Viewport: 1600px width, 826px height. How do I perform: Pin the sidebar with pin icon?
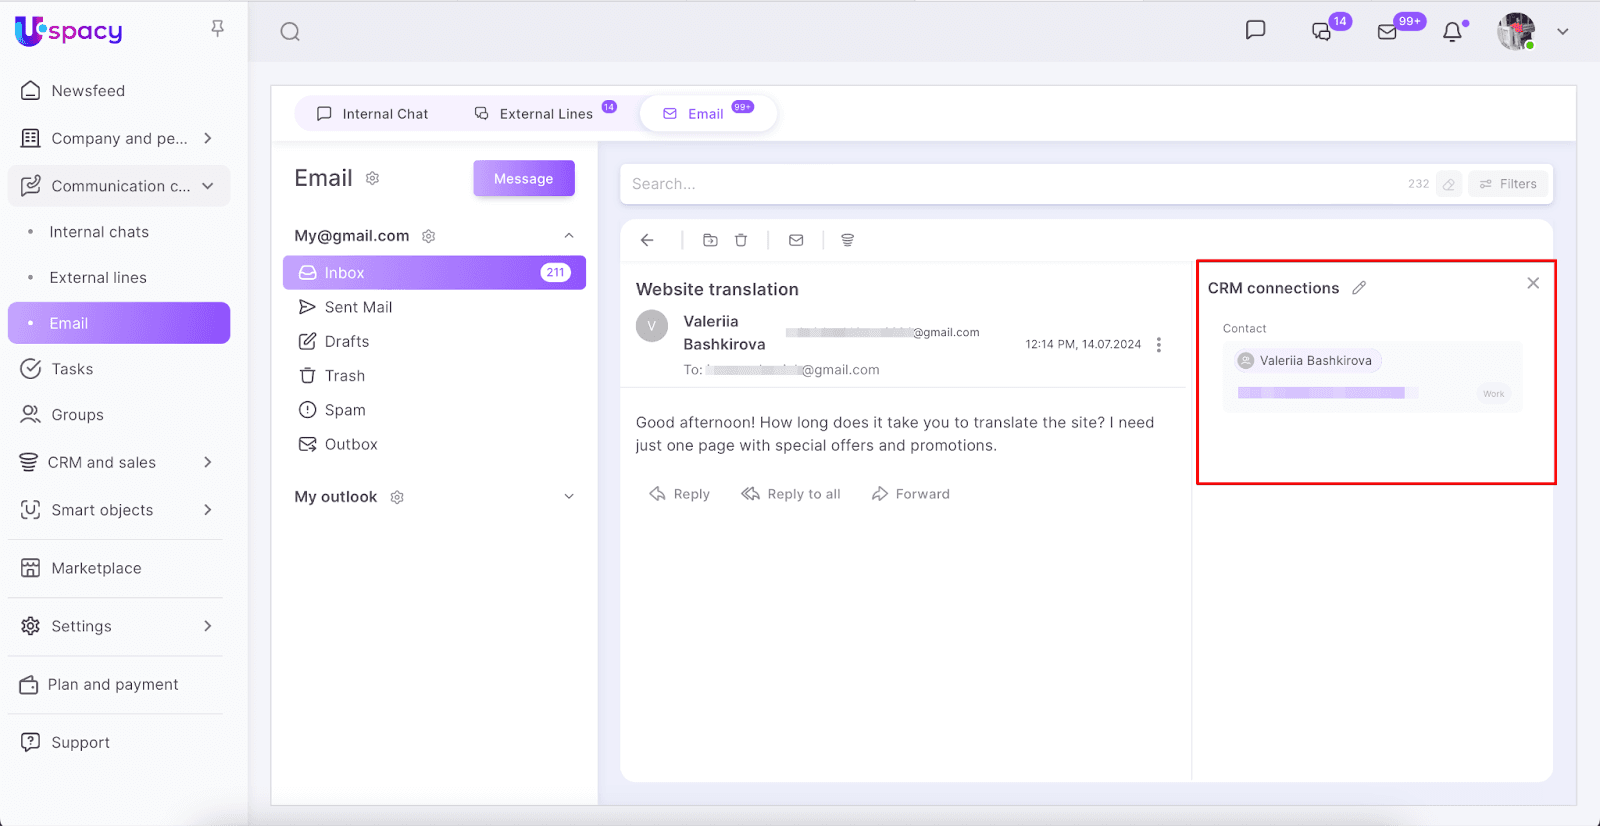point(217,29)
